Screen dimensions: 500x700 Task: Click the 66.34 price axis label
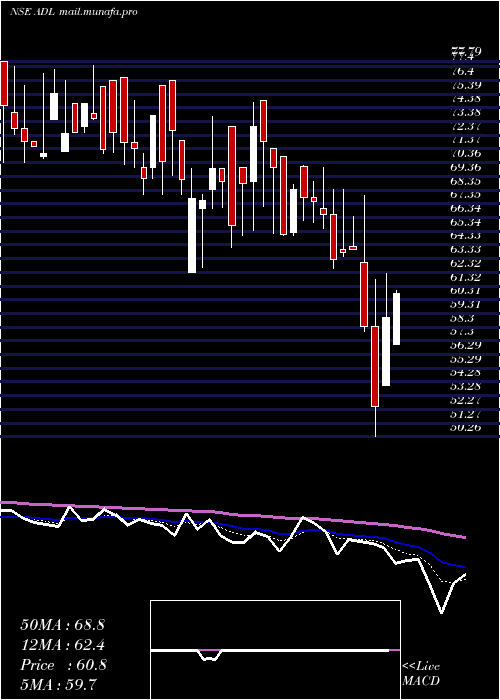coord(465,208)
